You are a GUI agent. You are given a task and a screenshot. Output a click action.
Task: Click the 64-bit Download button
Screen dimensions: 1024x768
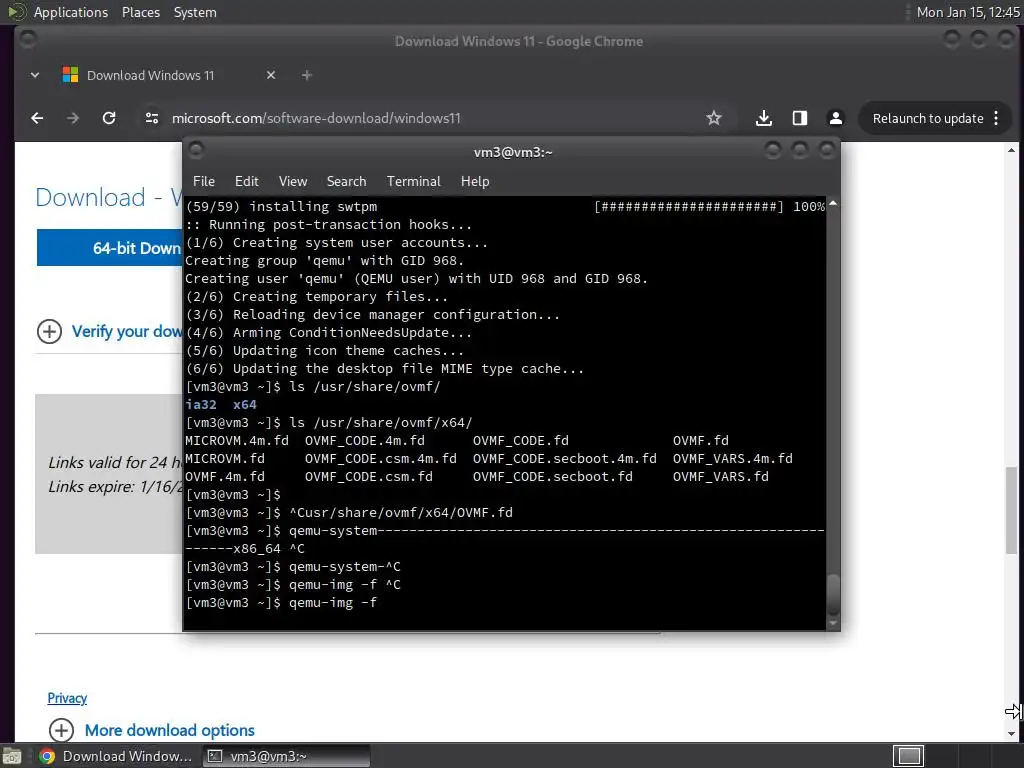point(110,248)
